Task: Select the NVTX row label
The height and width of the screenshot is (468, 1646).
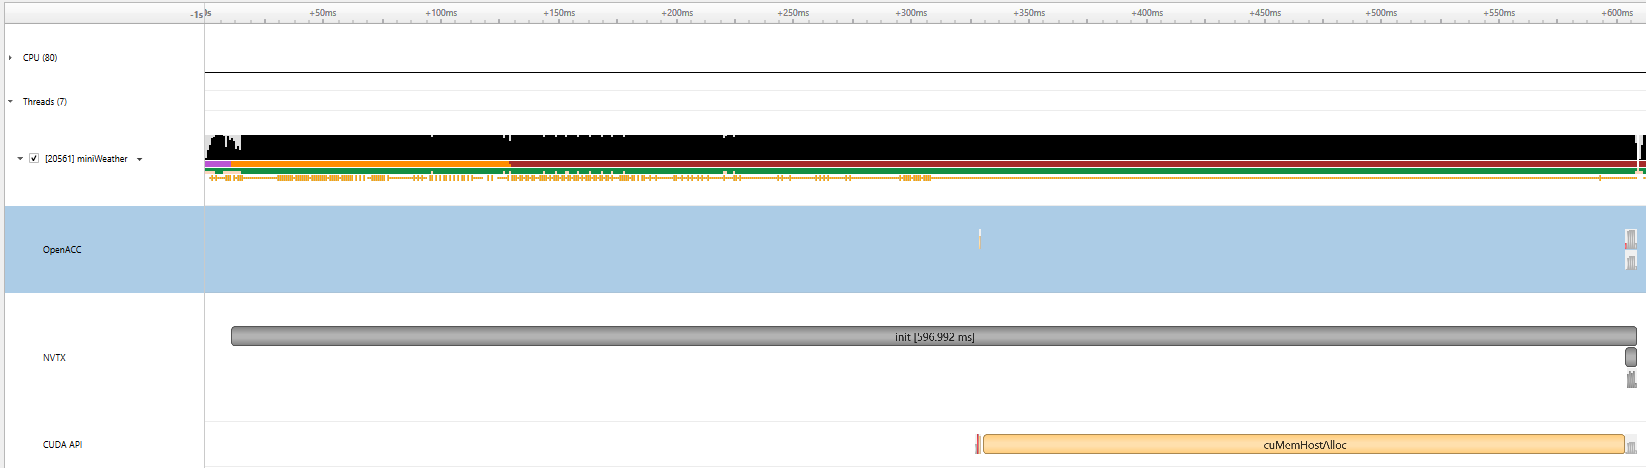Action: [x=54, y=358]
